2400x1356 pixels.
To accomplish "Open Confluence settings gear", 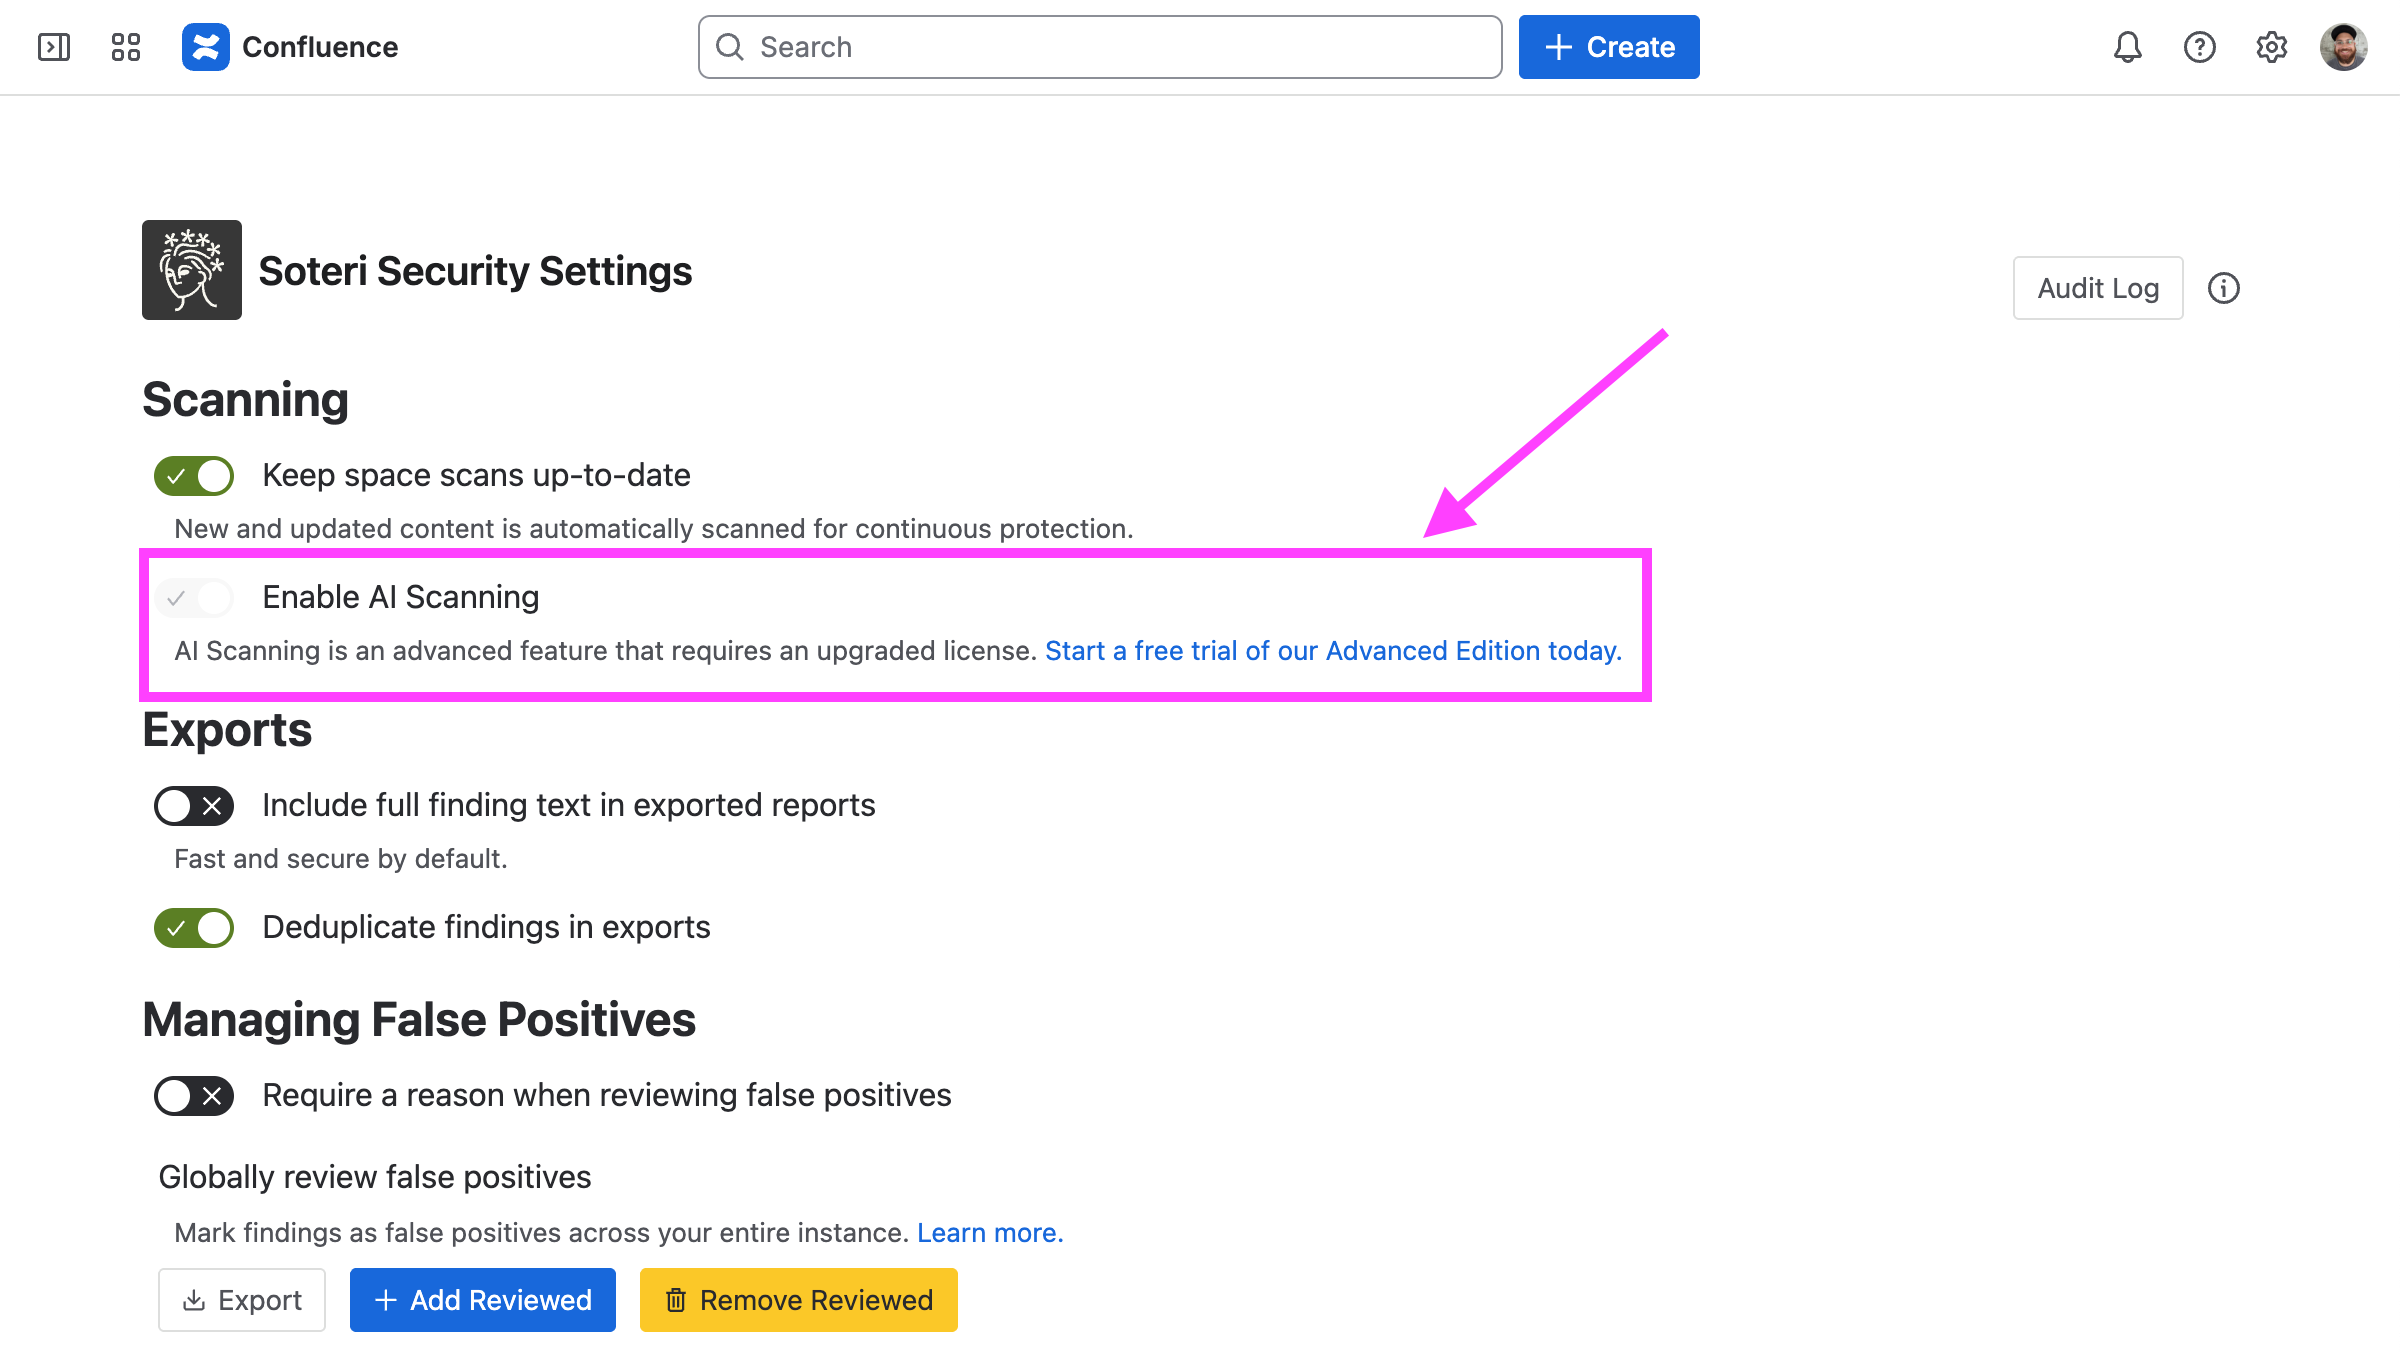I will coord(2272,47).
